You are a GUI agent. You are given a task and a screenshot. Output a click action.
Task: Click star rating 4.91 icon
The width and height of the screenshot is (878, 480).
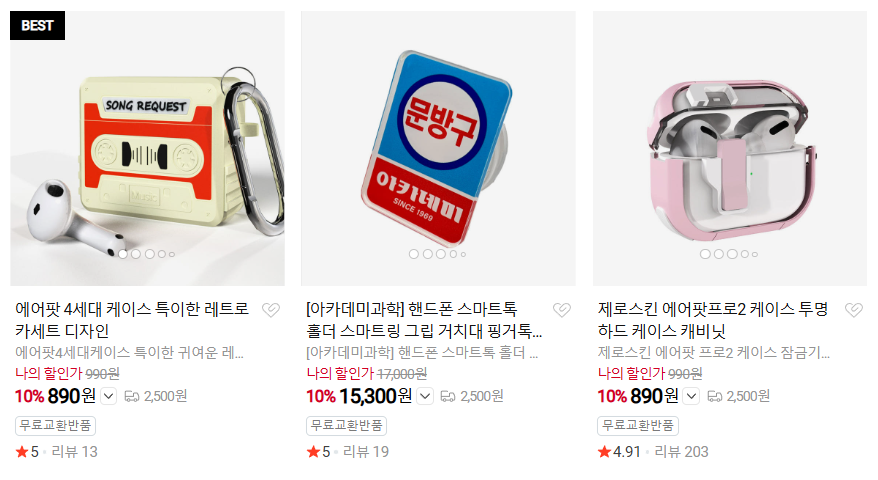[x=604, y=451]
